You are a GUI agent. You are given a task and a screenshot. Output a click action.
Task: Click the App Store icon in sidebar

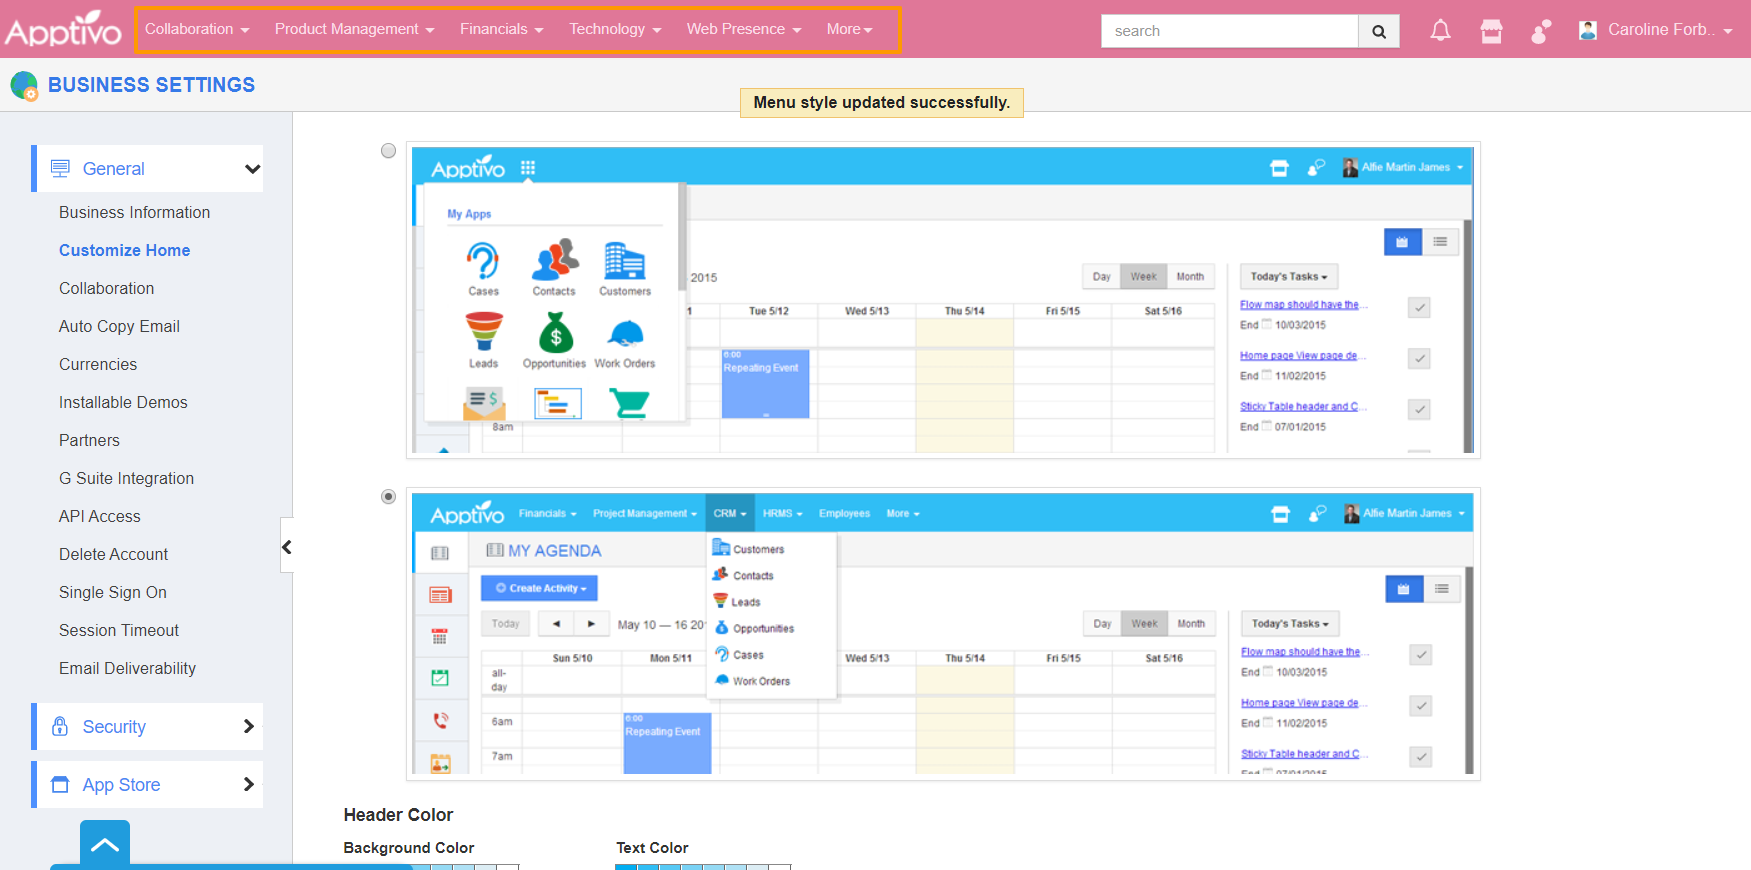pyautogui.click(x=60, y=784)
